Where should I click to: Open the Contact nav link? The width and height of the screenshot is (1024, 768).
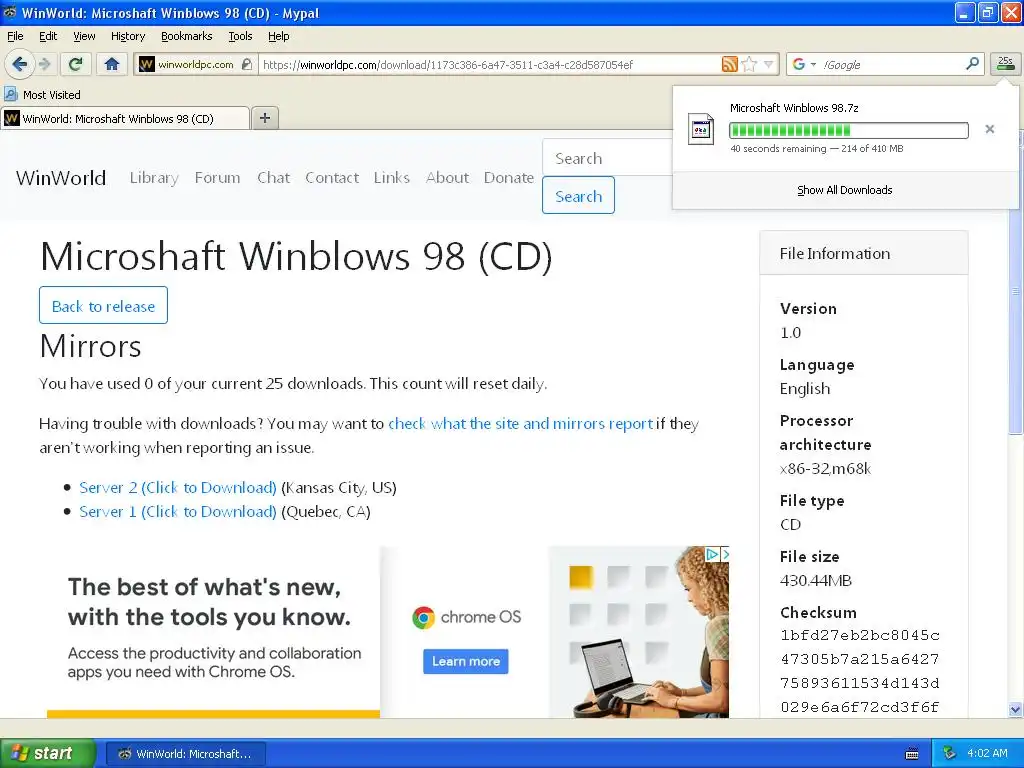(332, 178)
